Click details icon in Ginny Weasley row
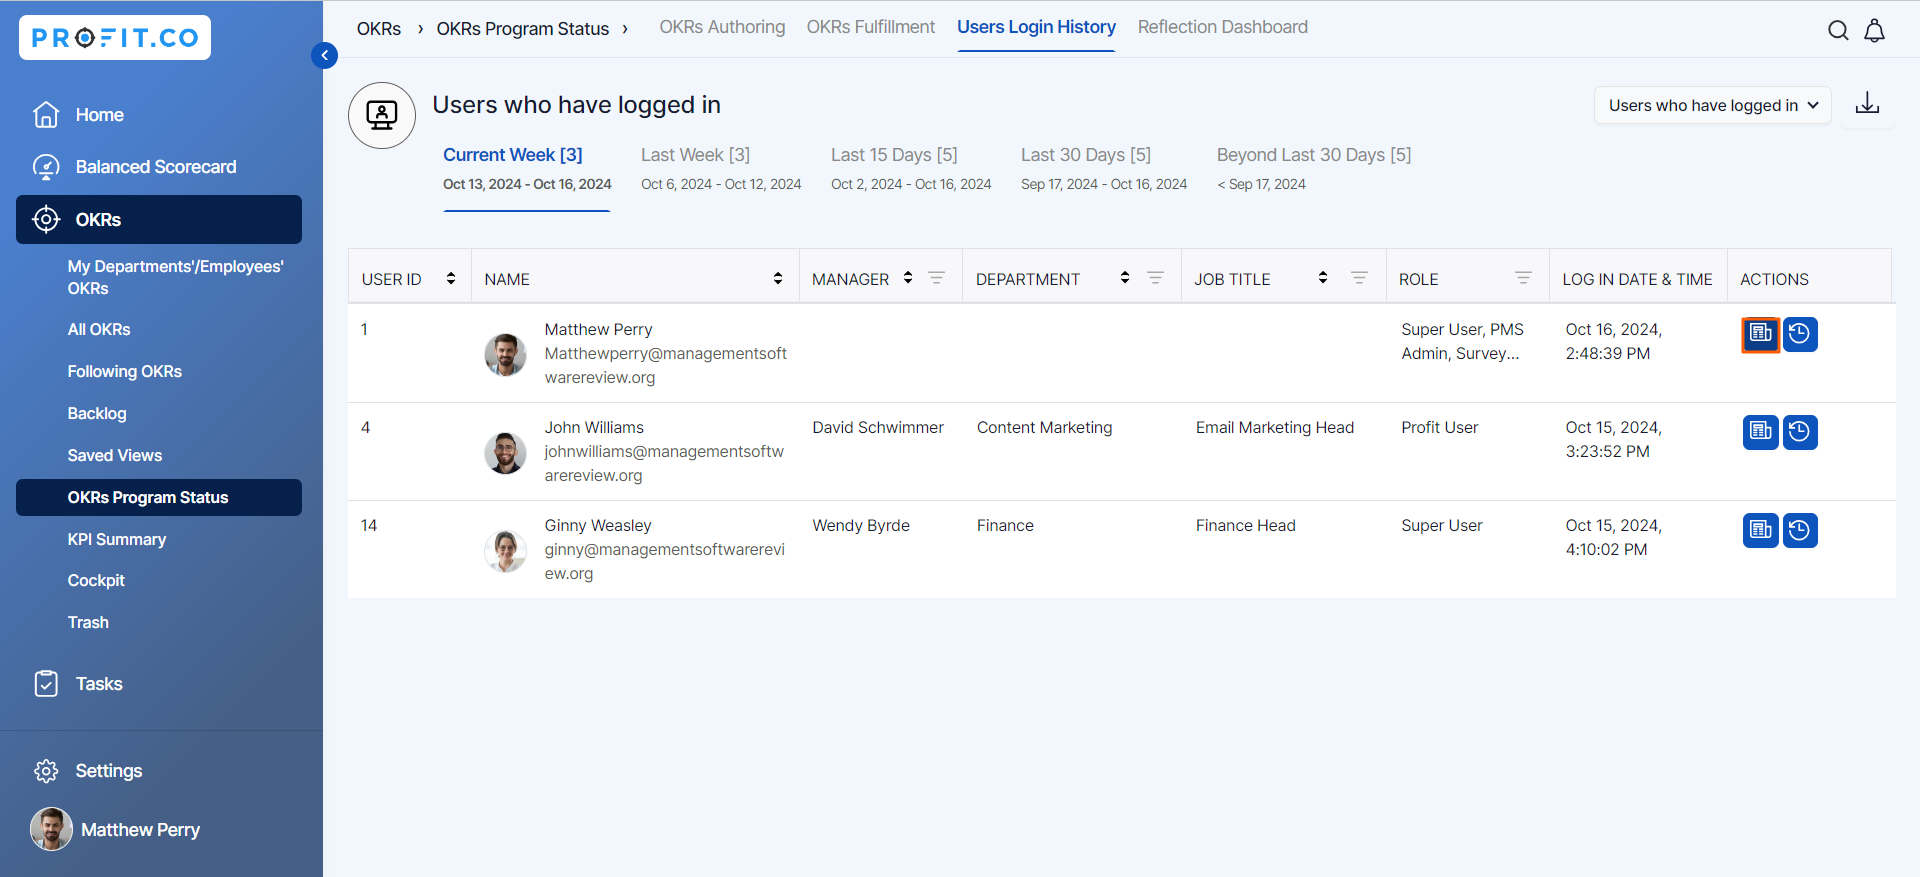 1760,530
